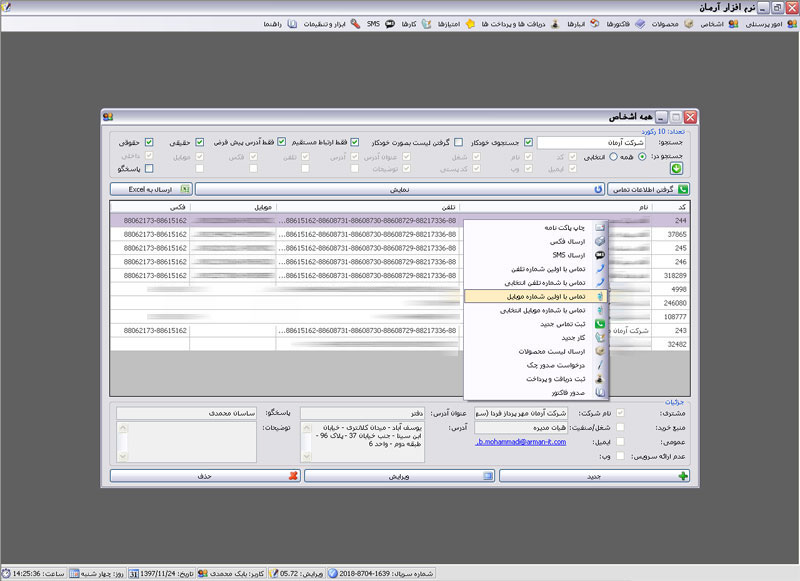Click the جدید (new) button
The height and width of the screenshot is (581, 800).
pos(594,476)
